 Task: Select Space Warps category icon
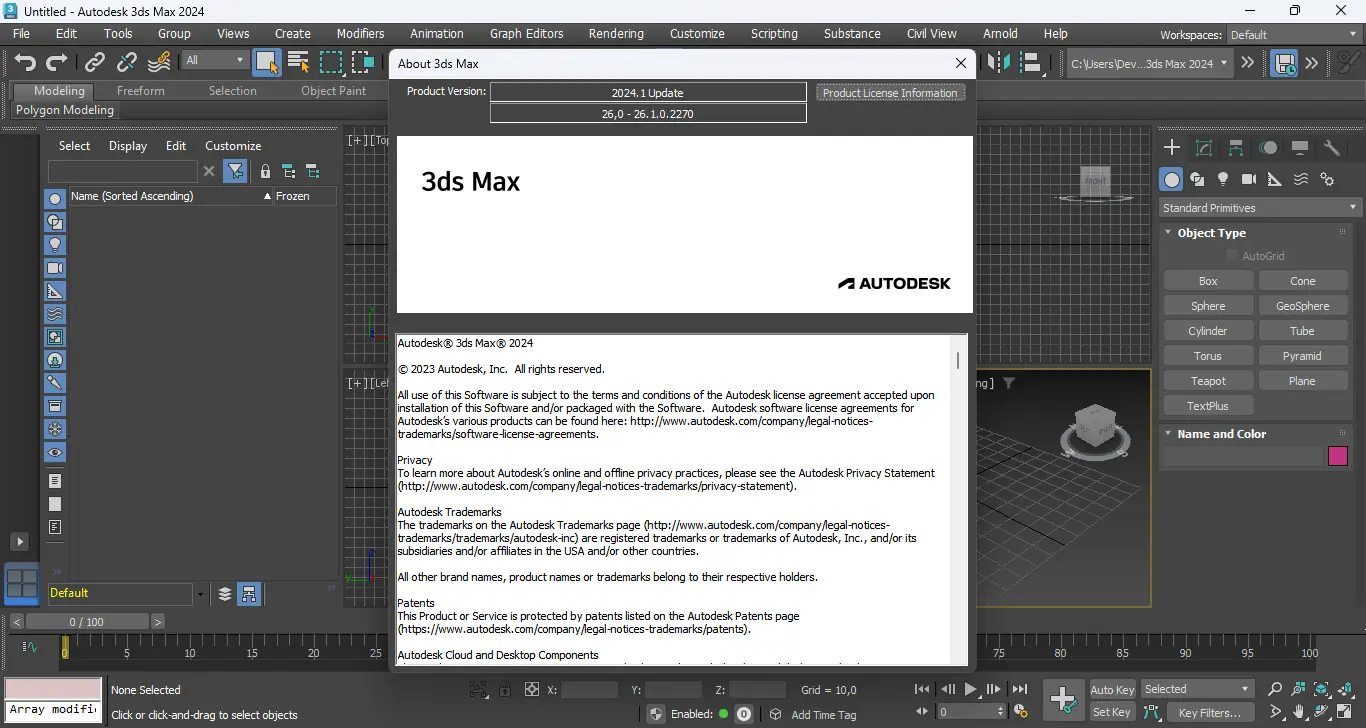[1301, 179]
